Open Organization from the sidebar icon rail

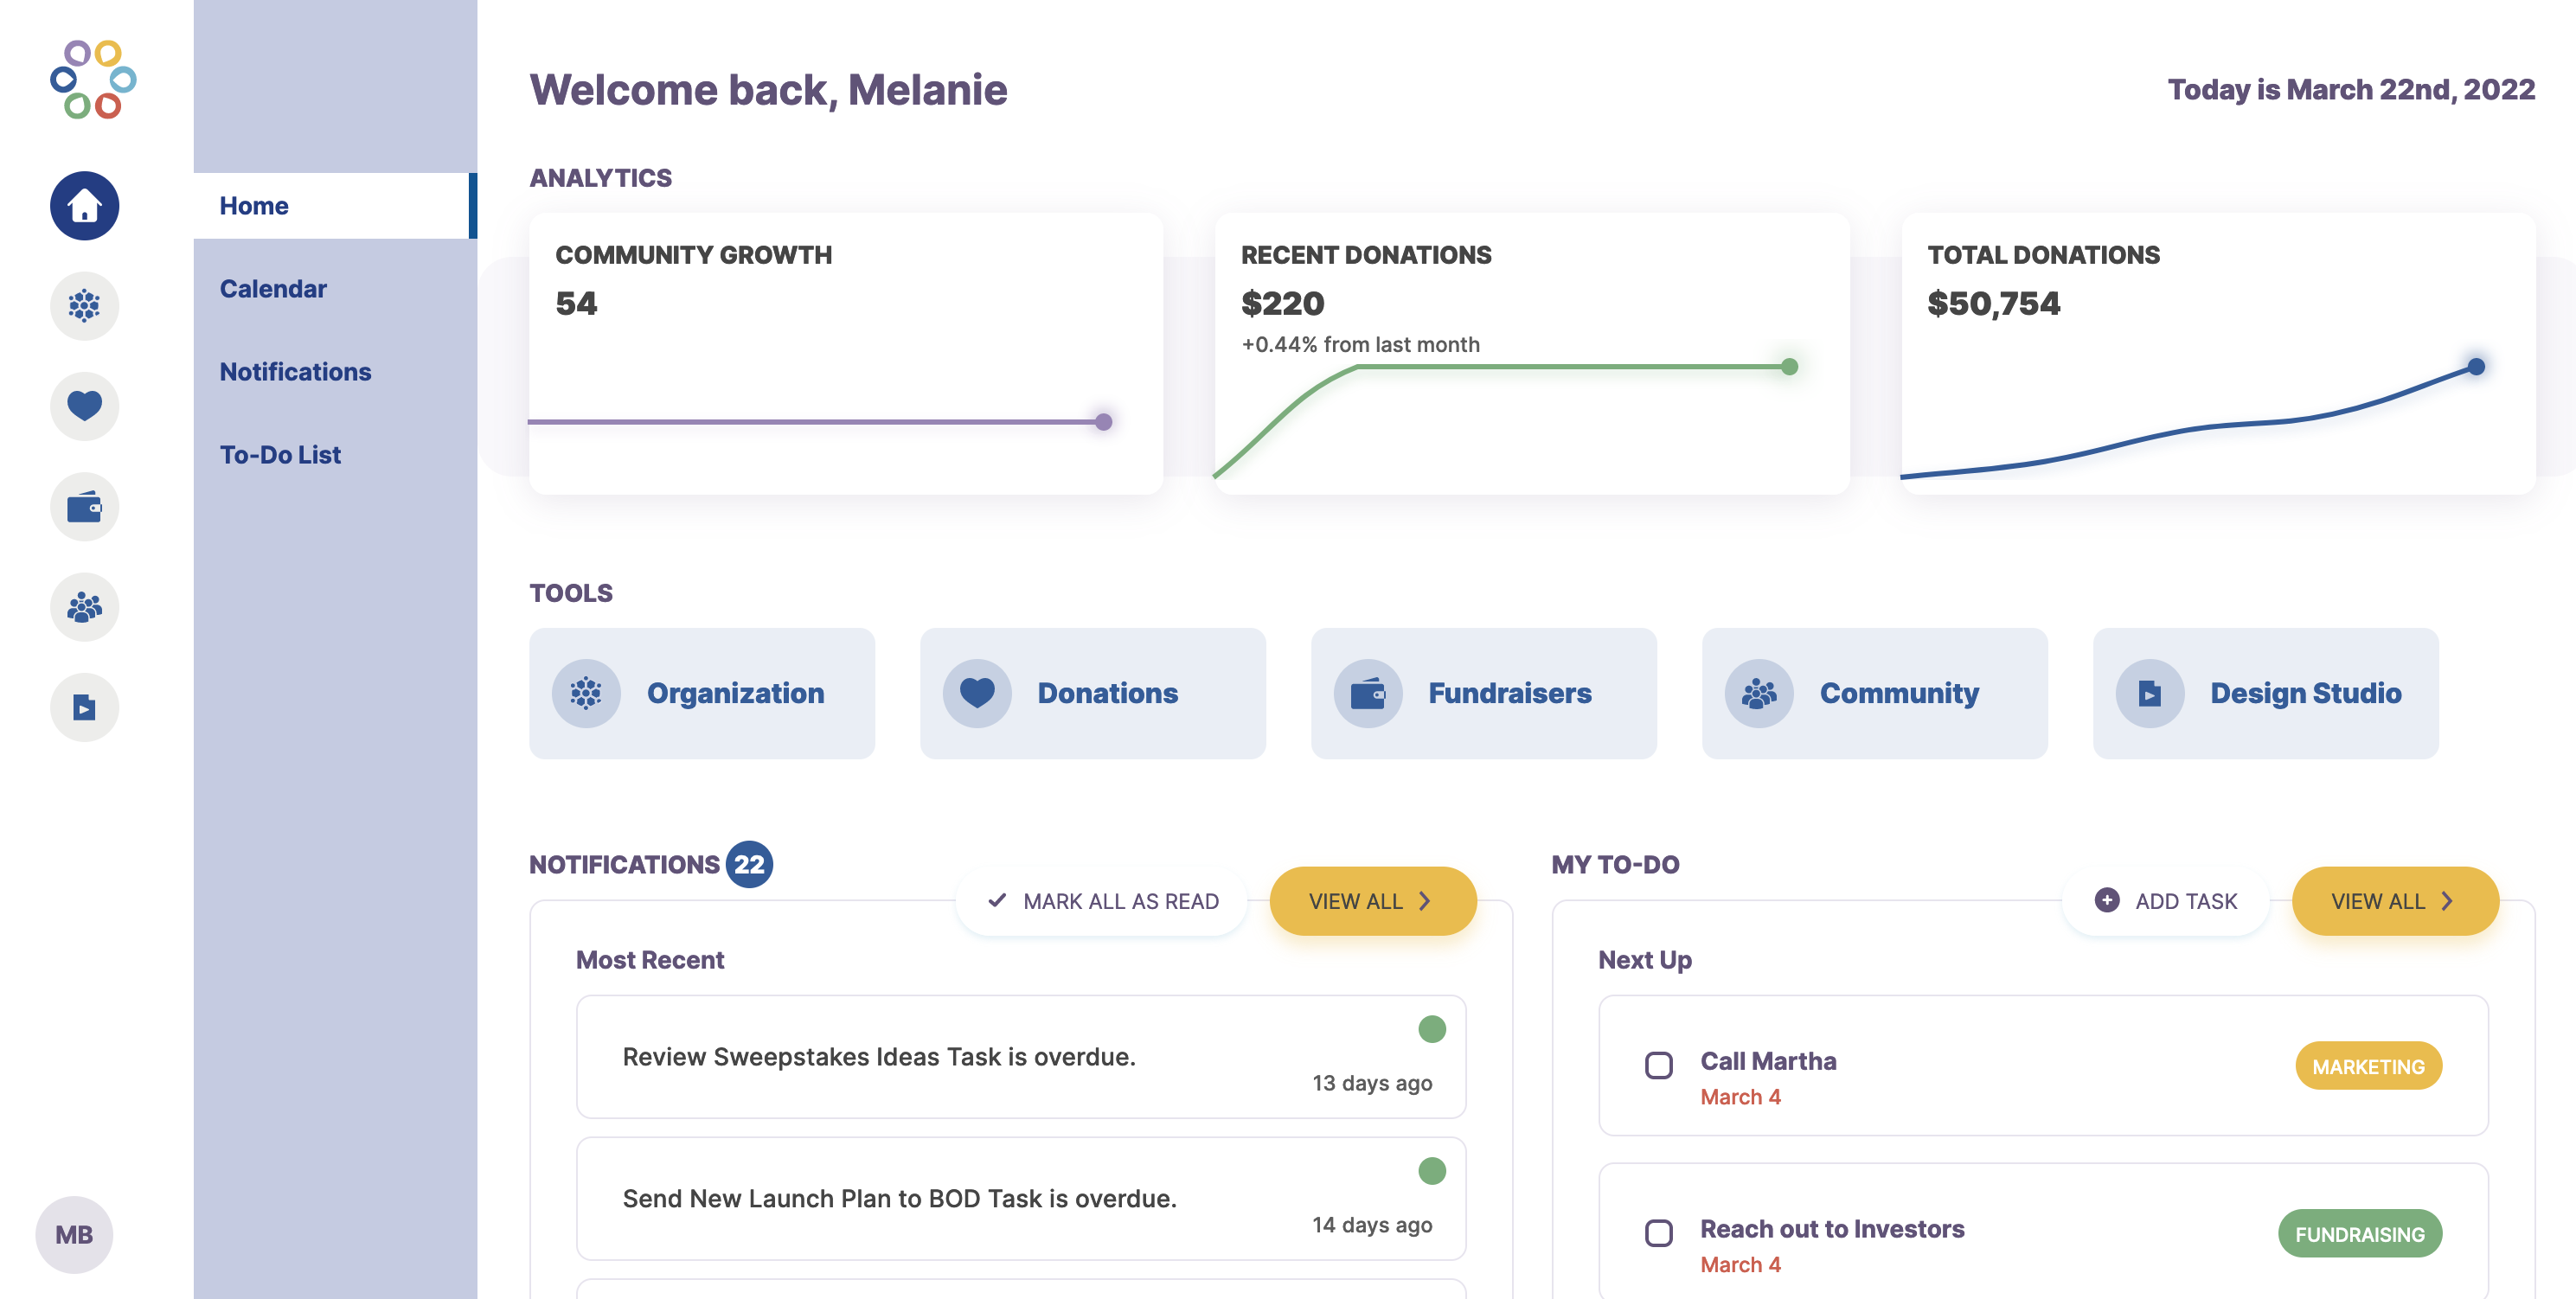pos(84,306)
